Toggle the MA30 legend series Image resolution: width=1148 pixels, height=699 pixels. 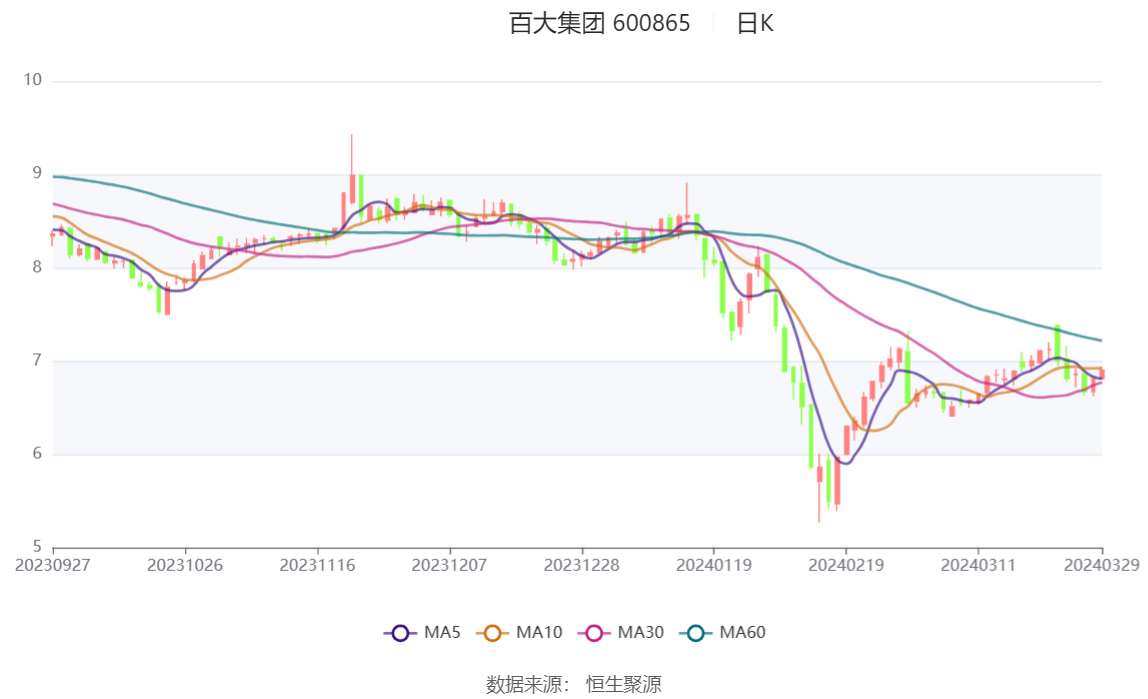point(621,632)
